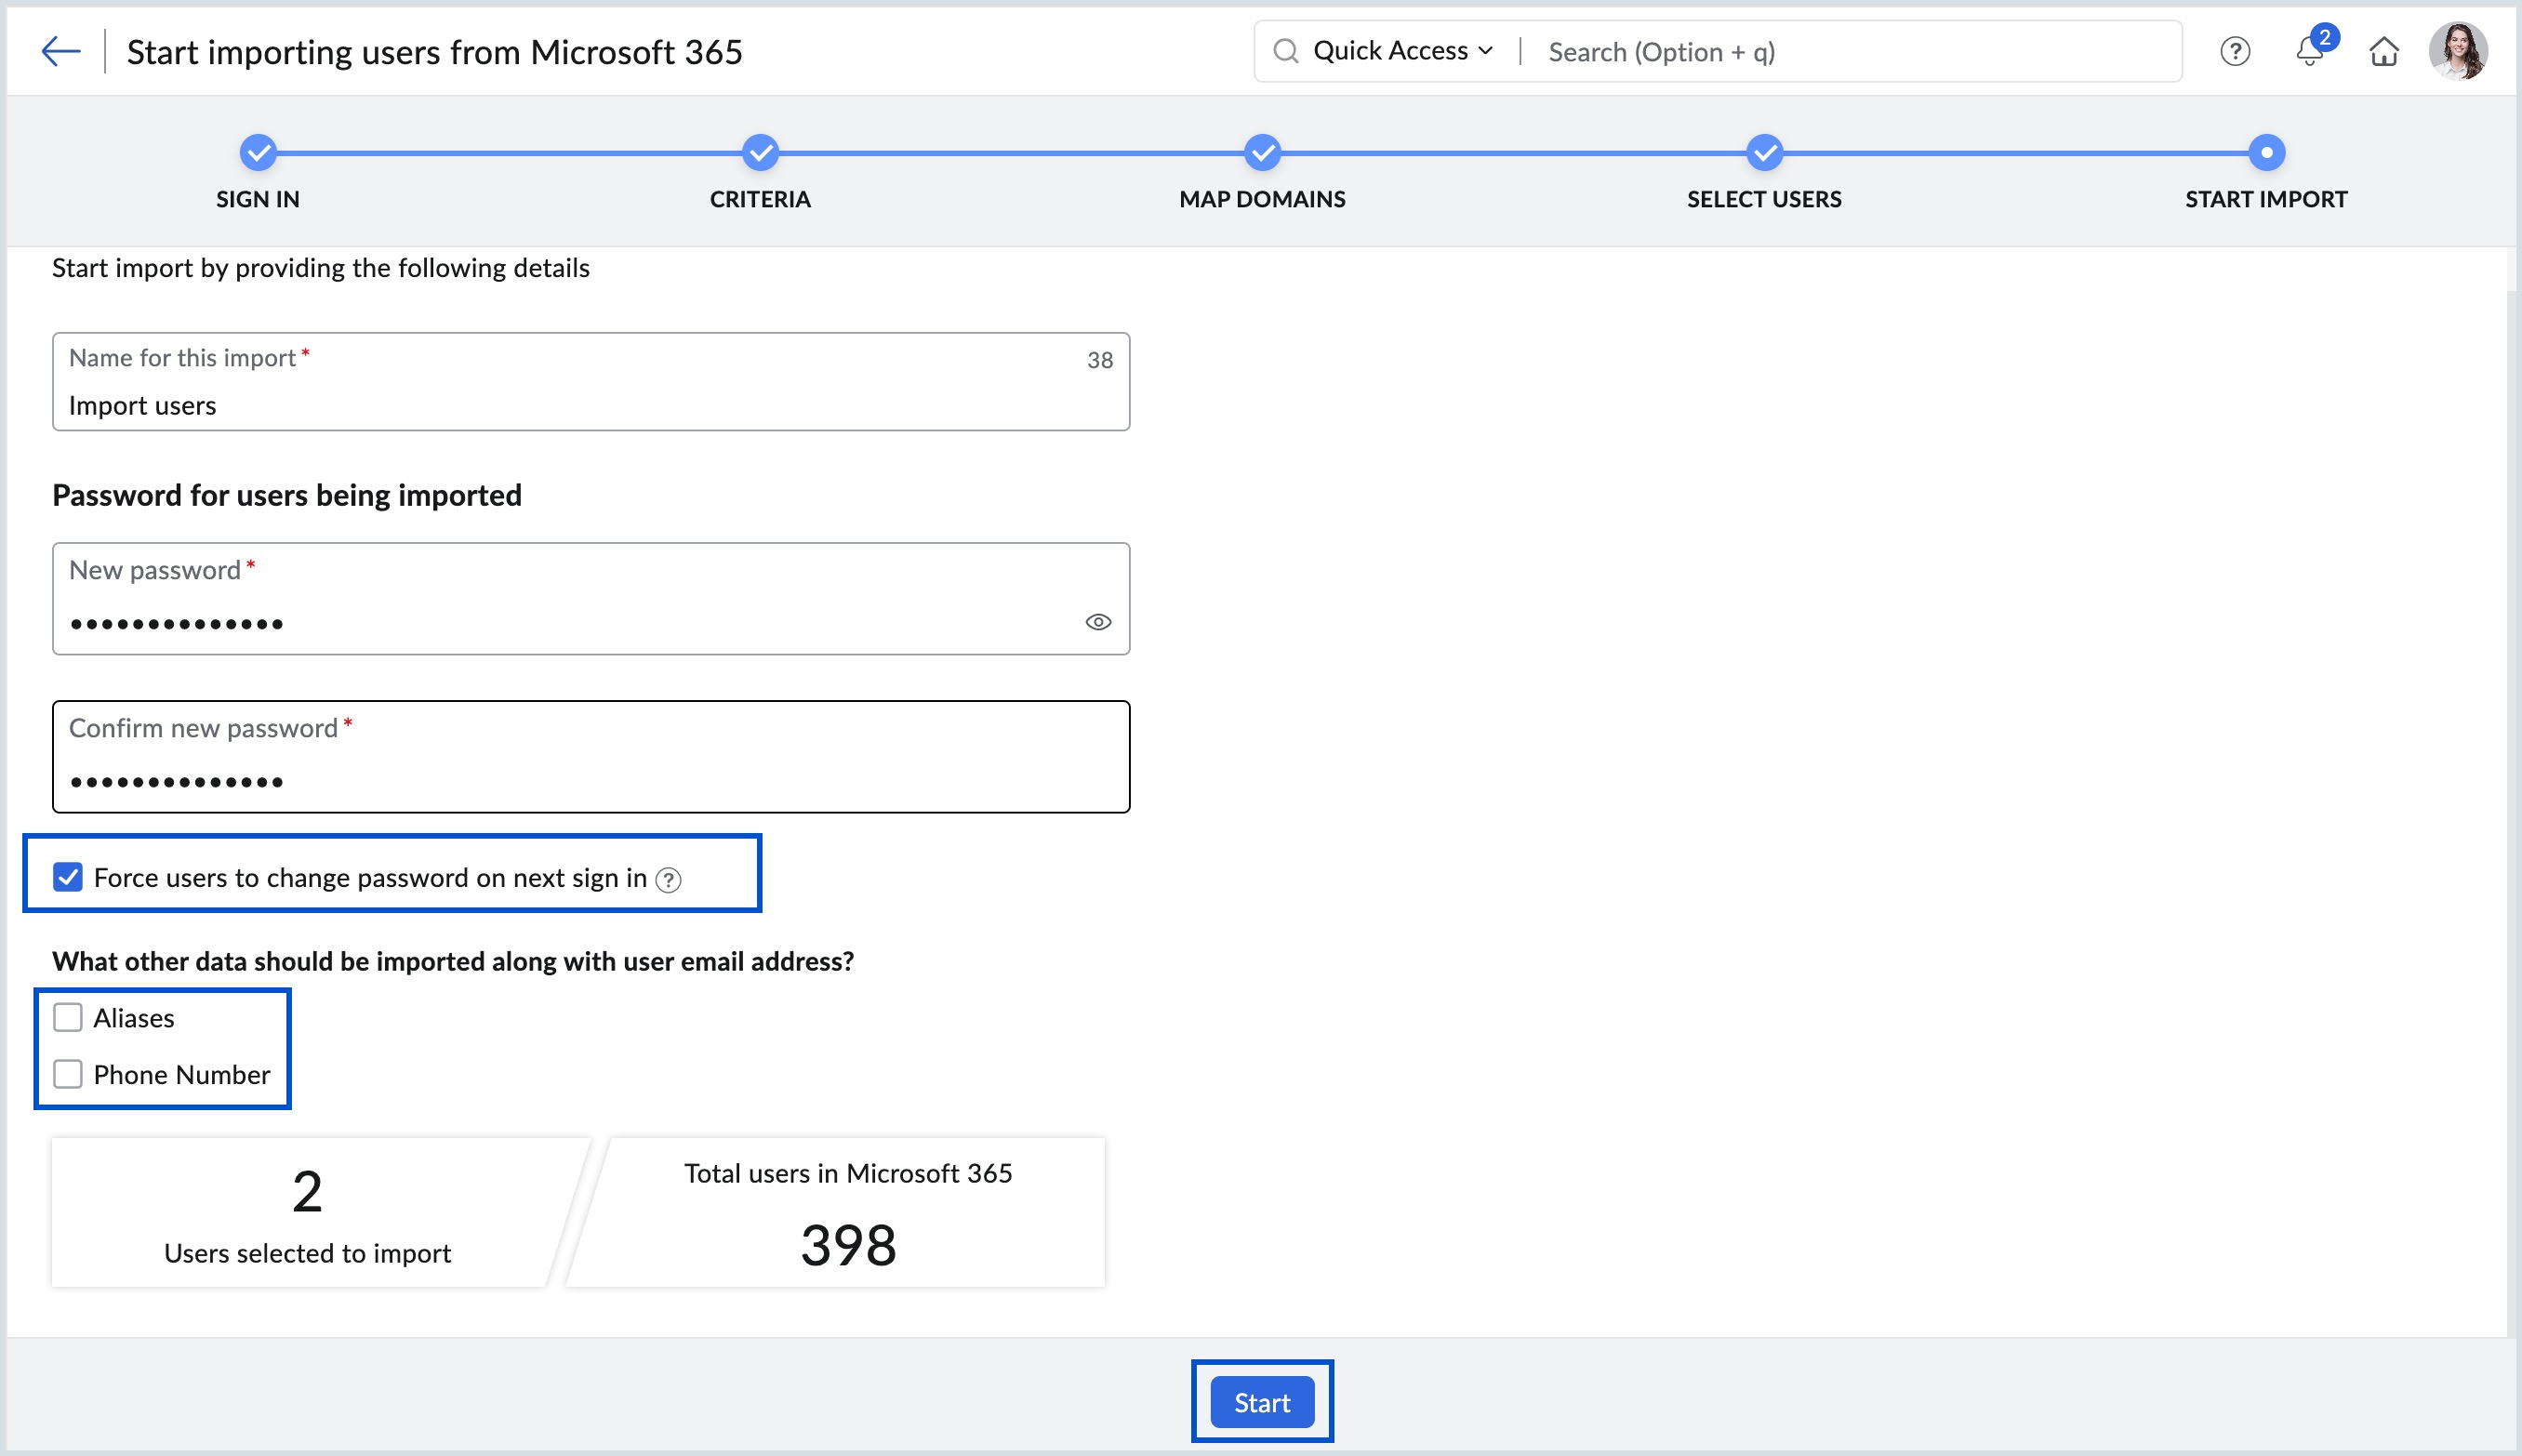
Task: Select the SIGN IN step circle
Action: point(258,153)
